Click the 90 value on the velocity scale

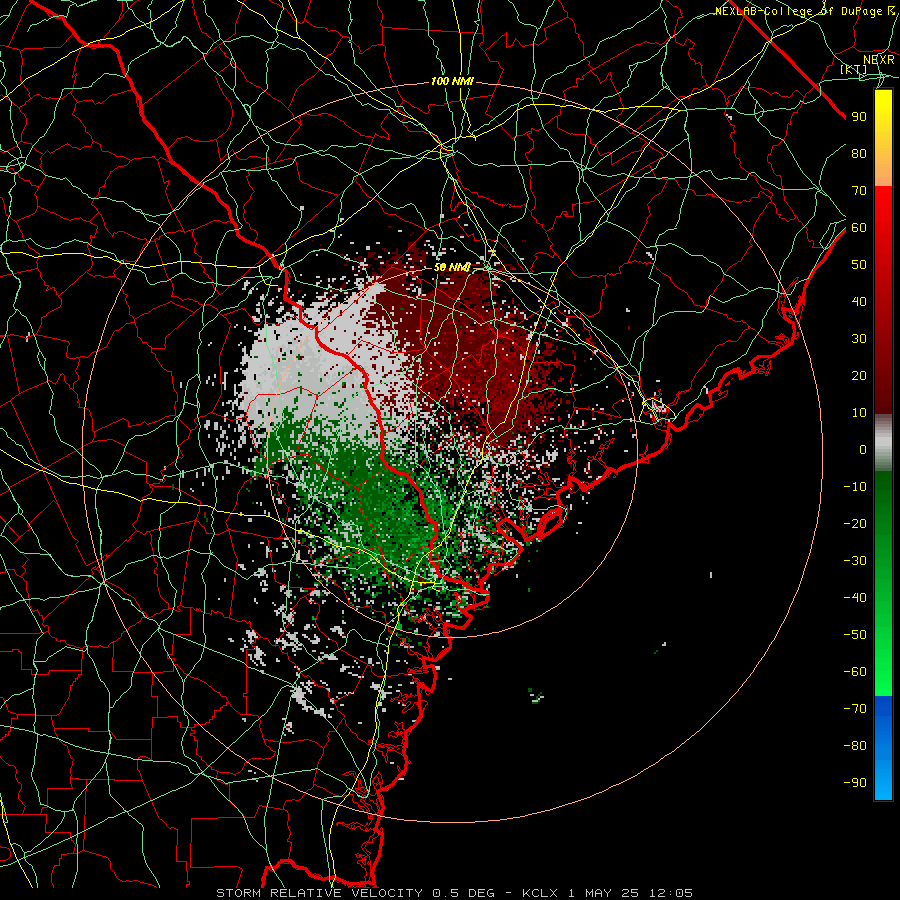[859, 117]
